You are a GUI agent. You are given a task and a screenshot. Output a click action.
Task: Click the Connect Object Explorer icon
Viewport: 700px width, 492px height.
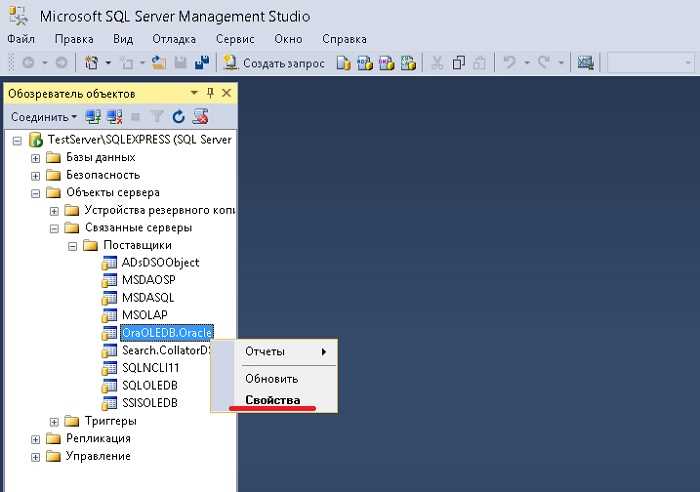(x=93, y=117)
